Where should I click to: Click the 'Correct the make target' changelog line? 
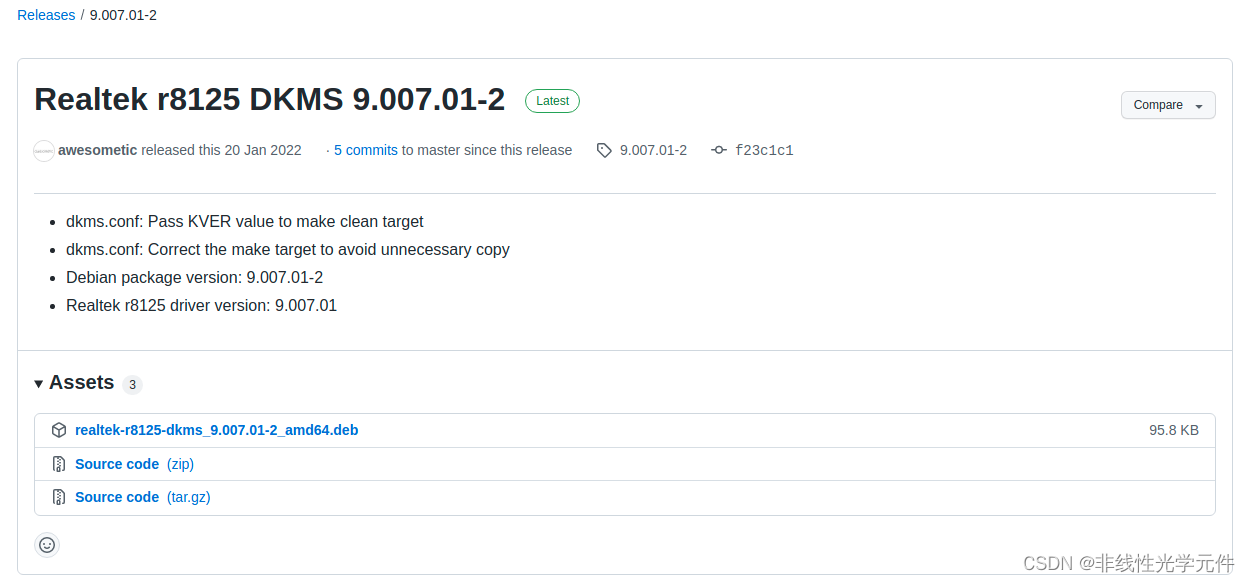point(288,249)
